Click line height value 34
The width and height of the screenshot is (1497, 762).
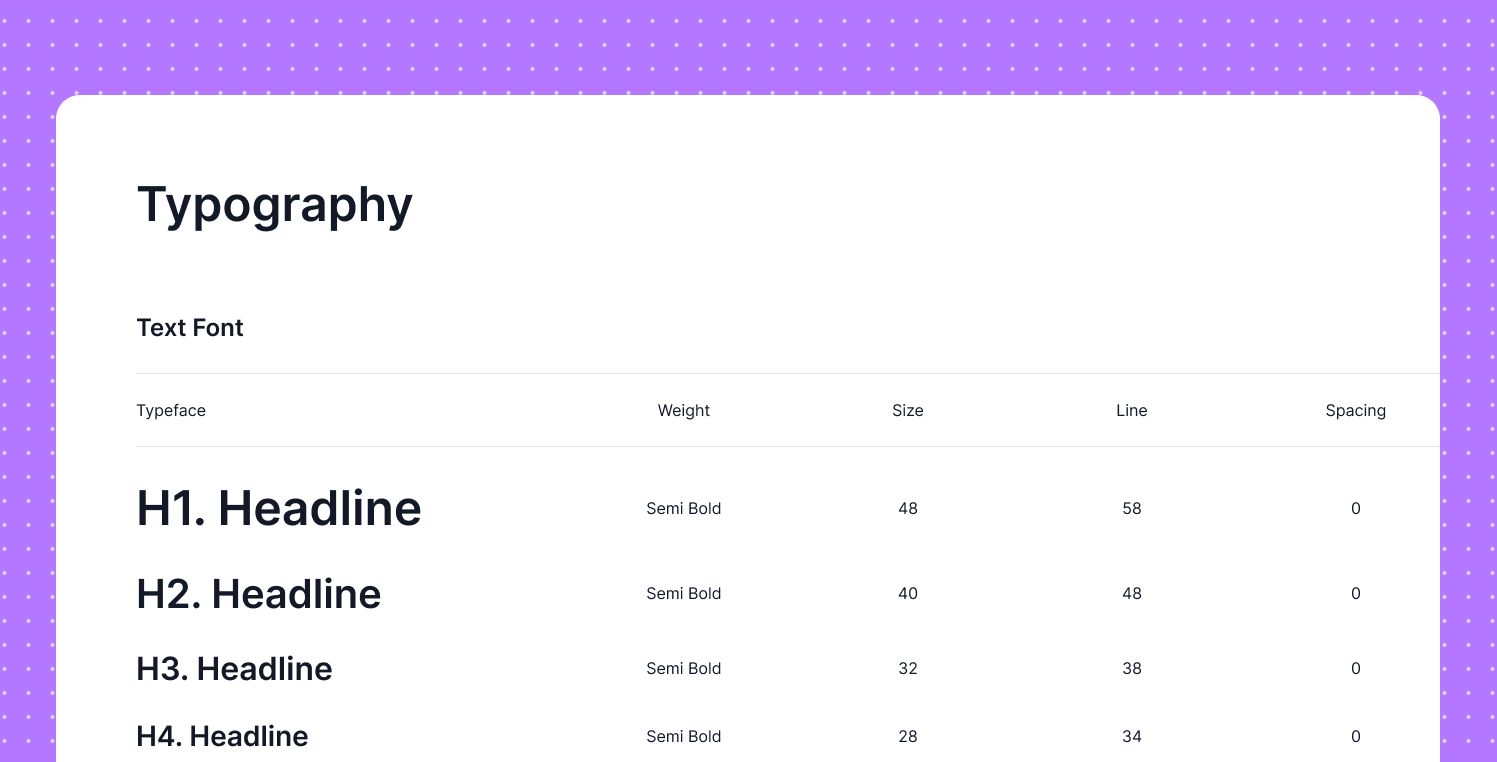tap(1132, 736)
